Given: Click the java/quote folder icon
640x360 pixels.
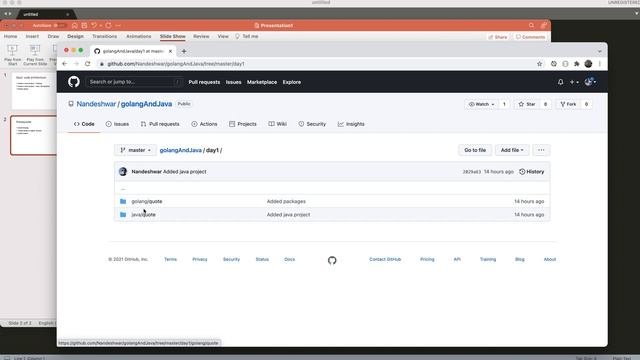Looking at the screenshot, I should point(123,214).
